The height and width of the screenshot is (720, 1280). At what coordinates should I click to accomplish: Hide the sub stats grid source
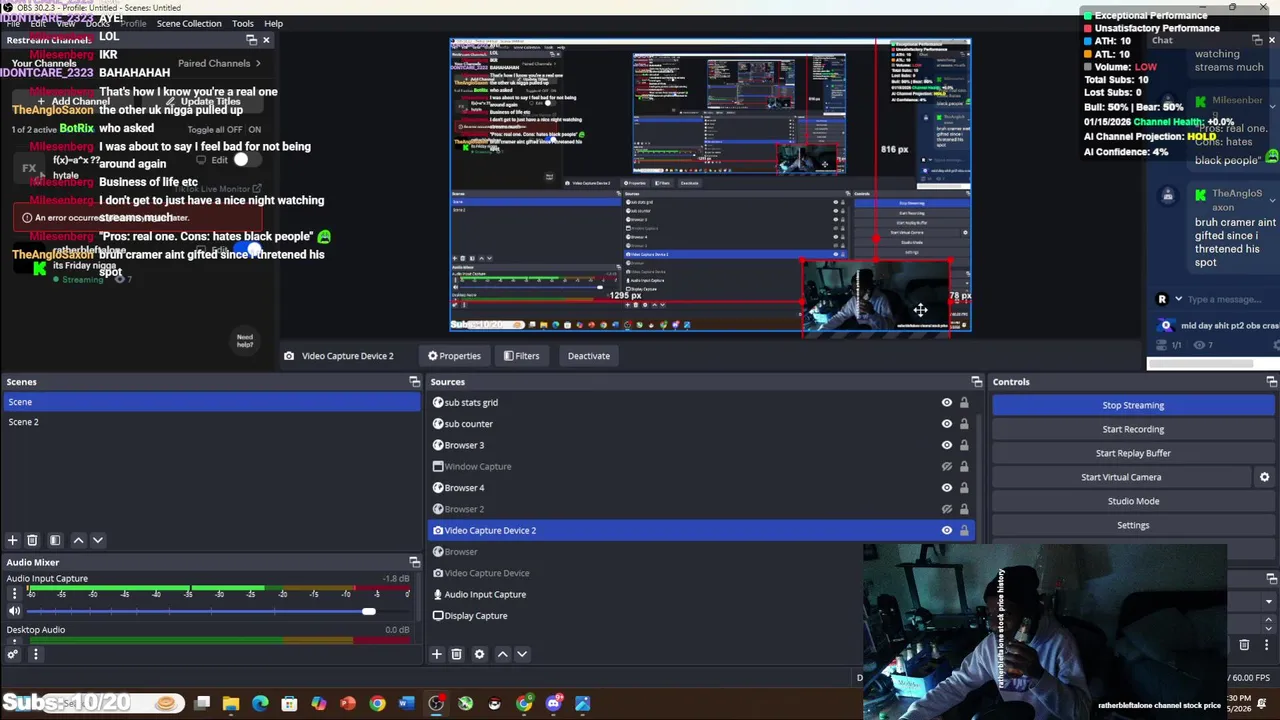click(x=946, y=403)
